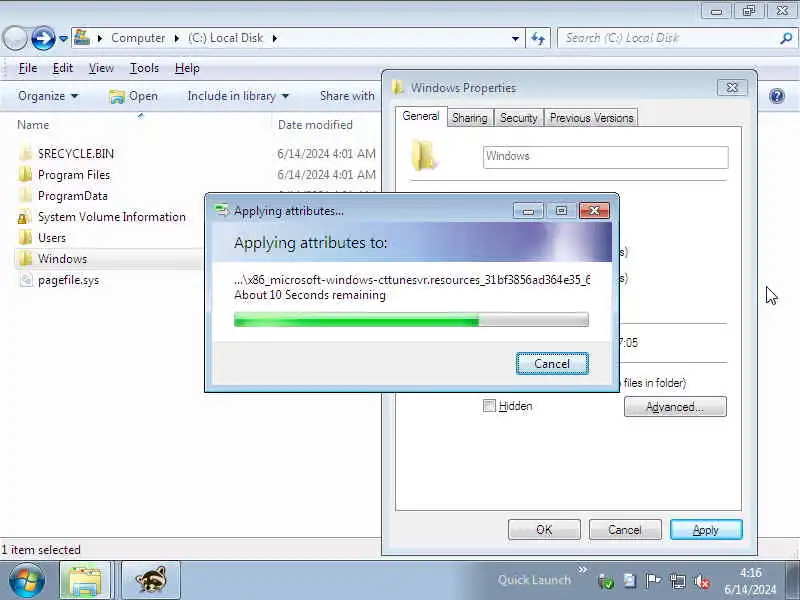Screen dimensions: 800x600
Task: Open the recent pages dropdown arrow
Action: coord(63,38)
